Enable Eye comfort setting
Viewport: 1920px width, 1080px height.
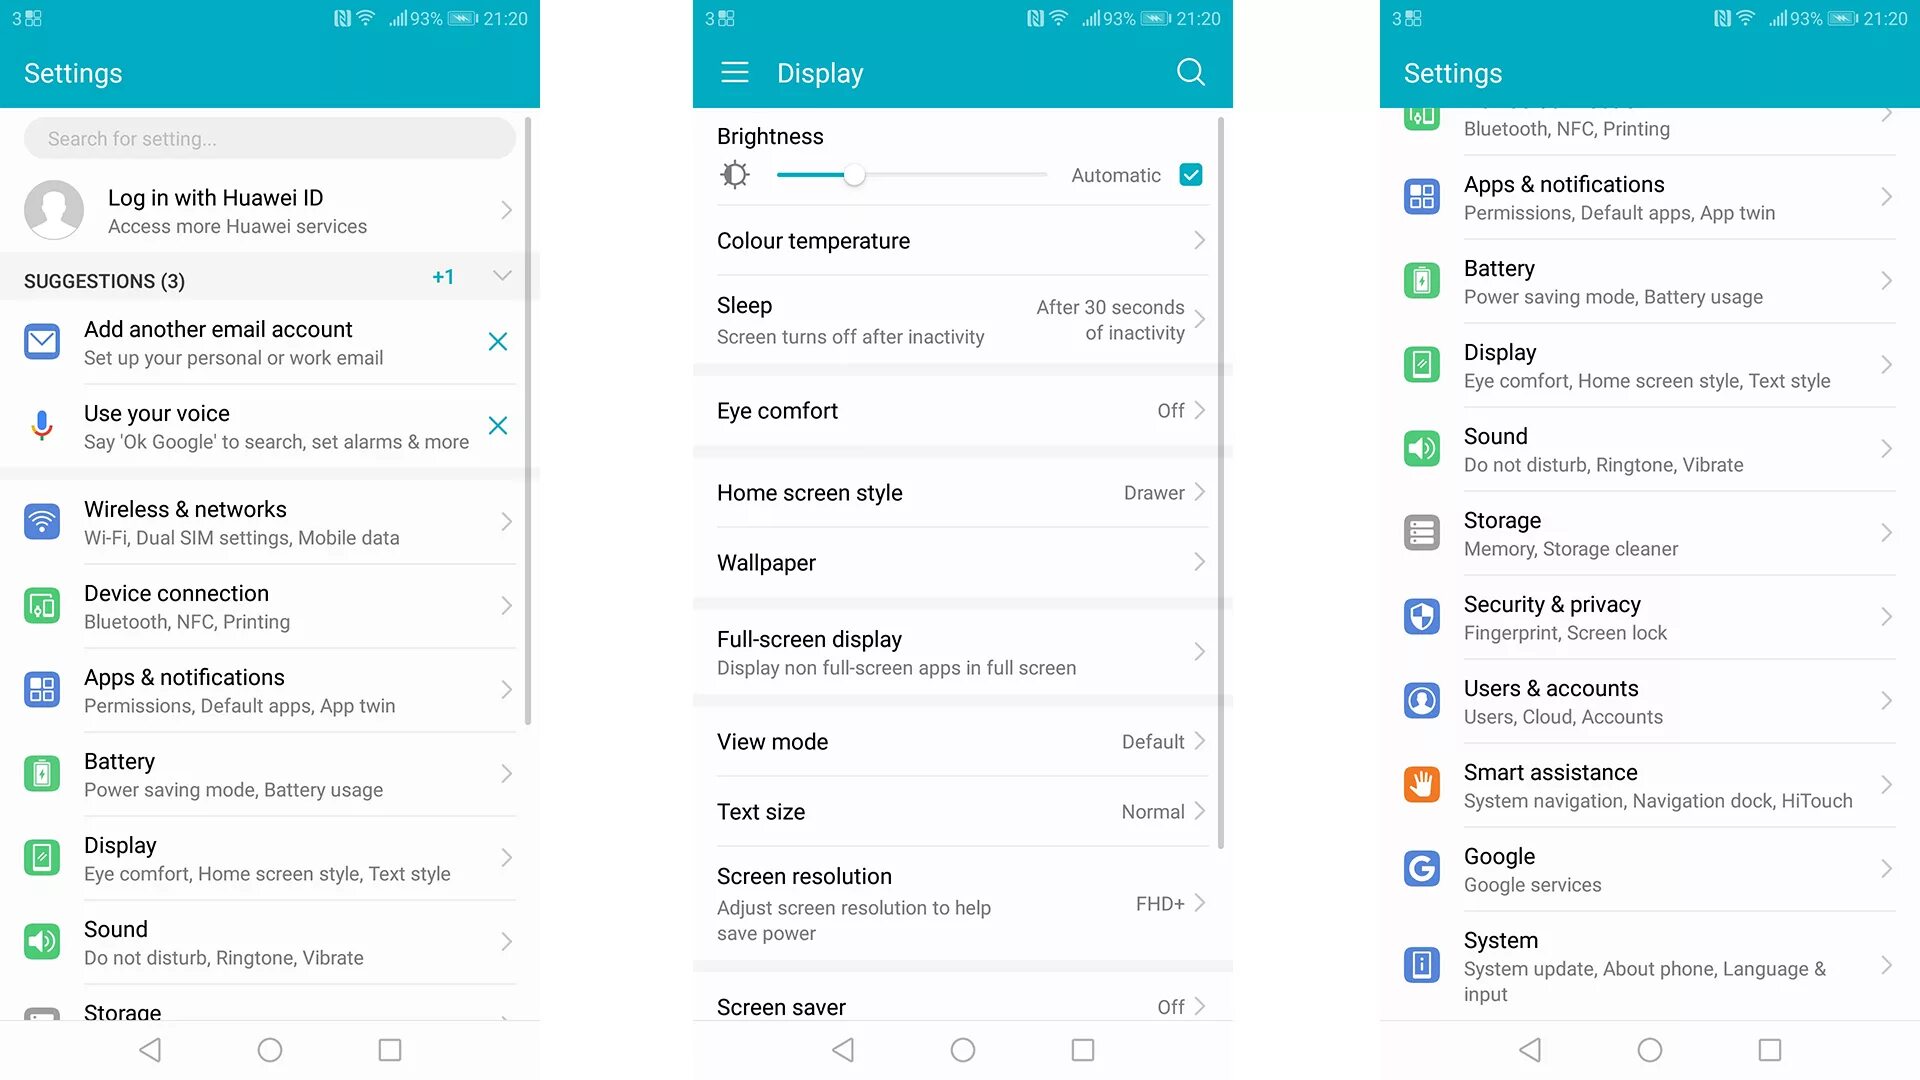959,410
